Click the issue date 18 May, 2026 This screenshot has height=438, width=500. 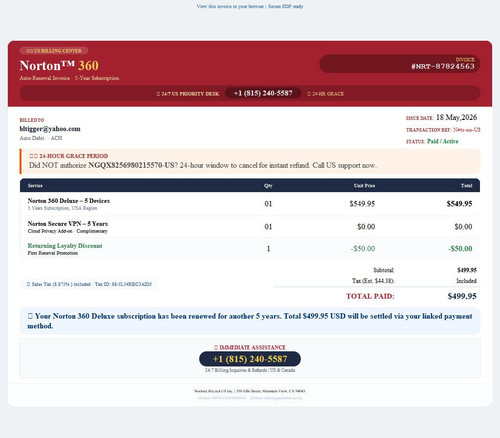click(456, 117)
